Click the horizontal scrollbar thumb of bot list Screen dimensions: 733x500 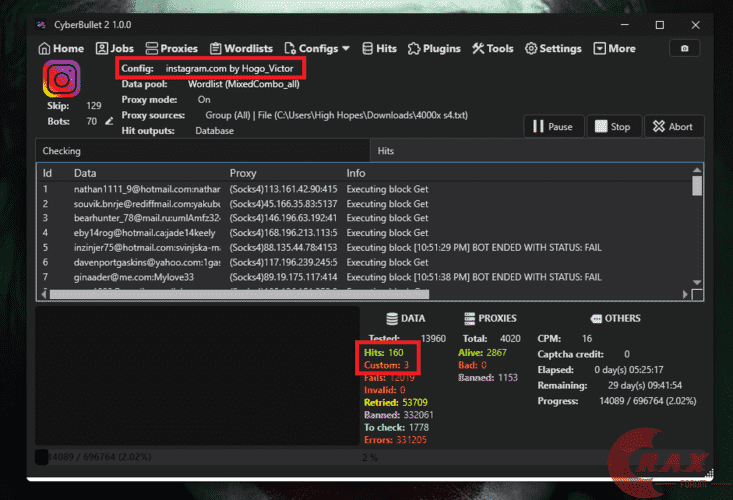pos(239,294)
